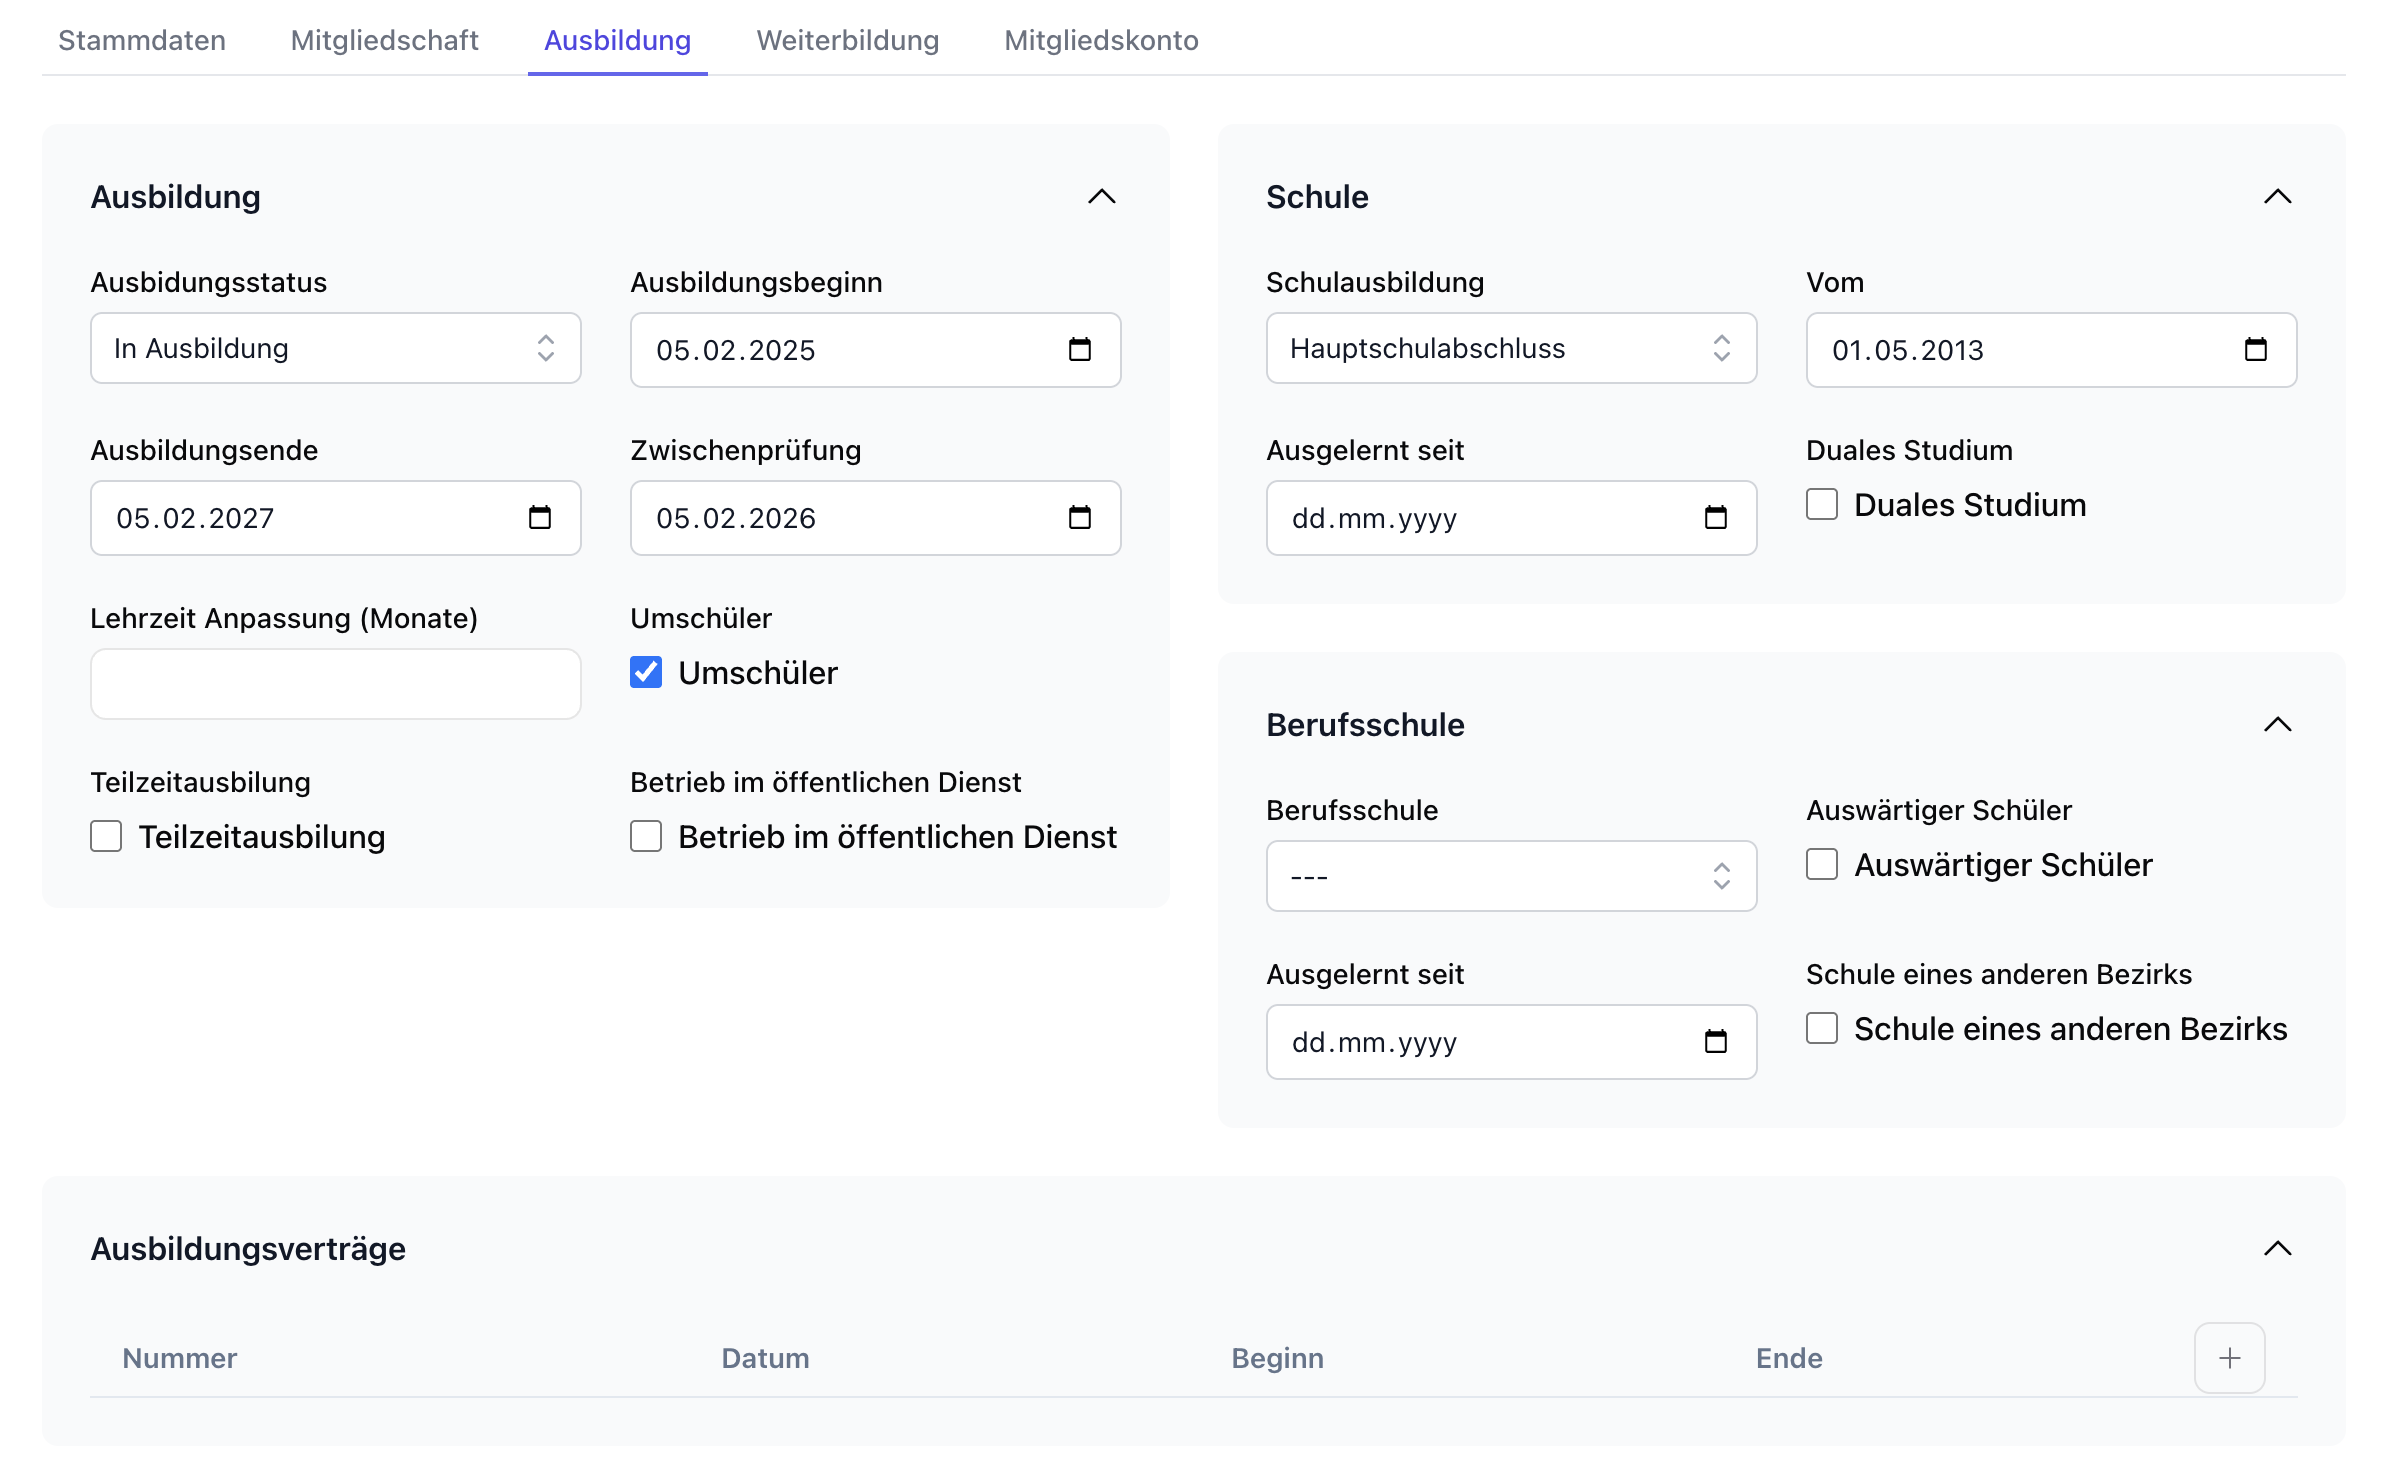This screenshot has height=1484, width=2400.
Task: Check the Duales Studium checkbox
Action: [1822, 504]
